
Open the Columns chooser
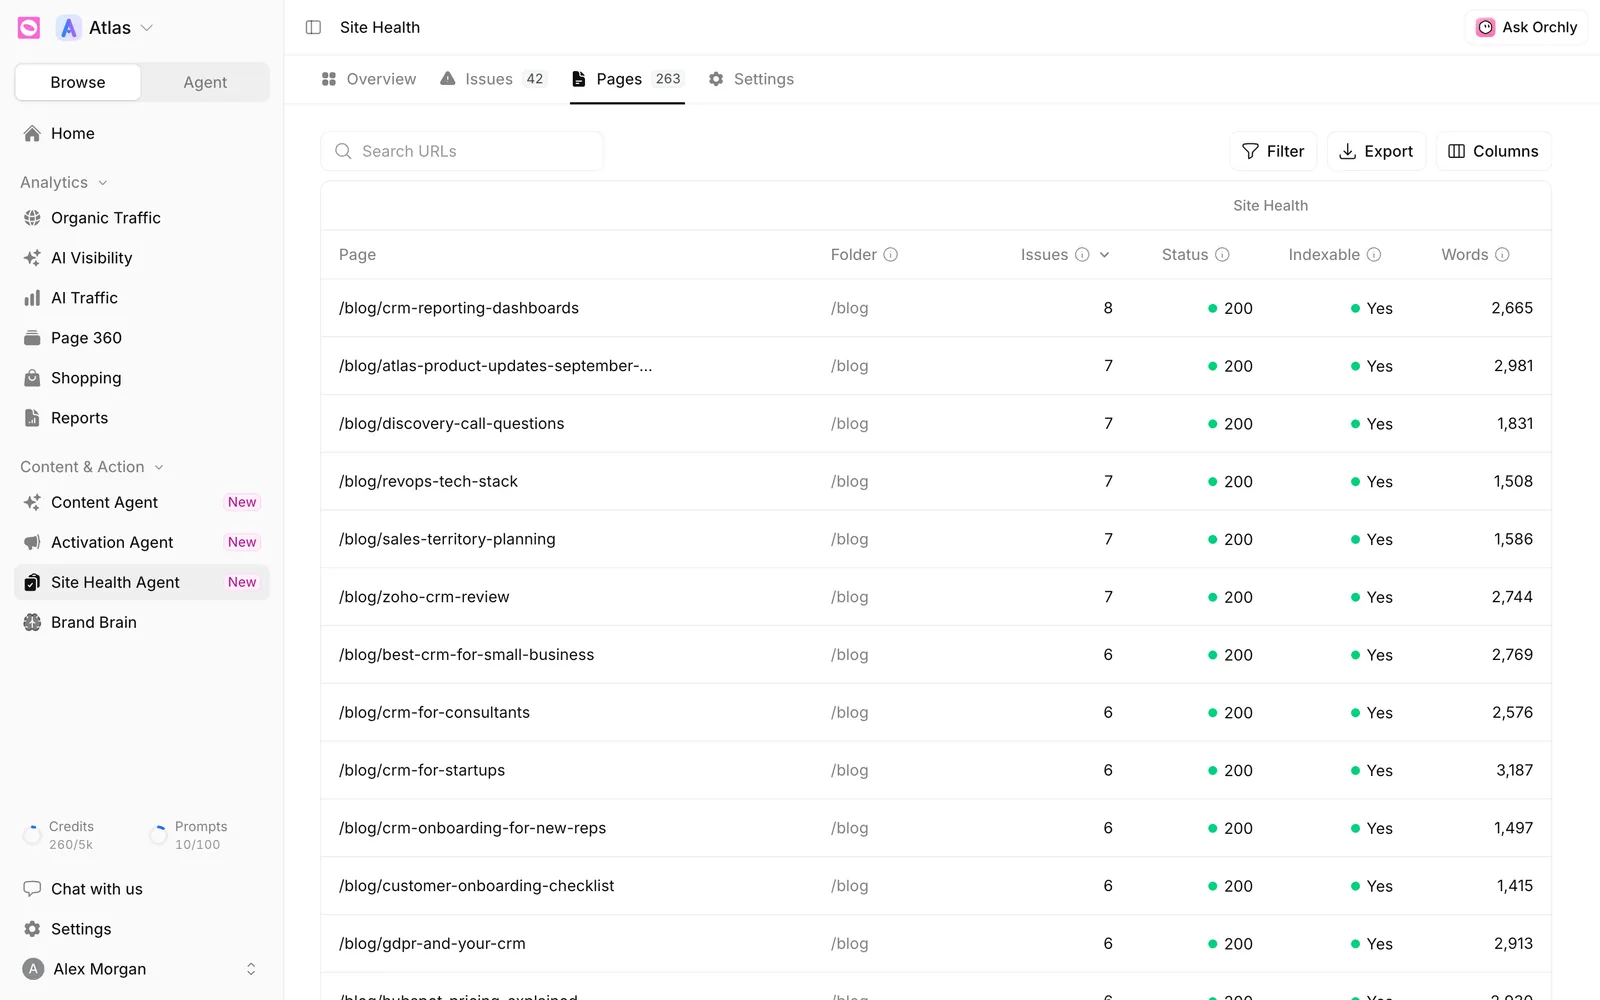coord(1494,151)
